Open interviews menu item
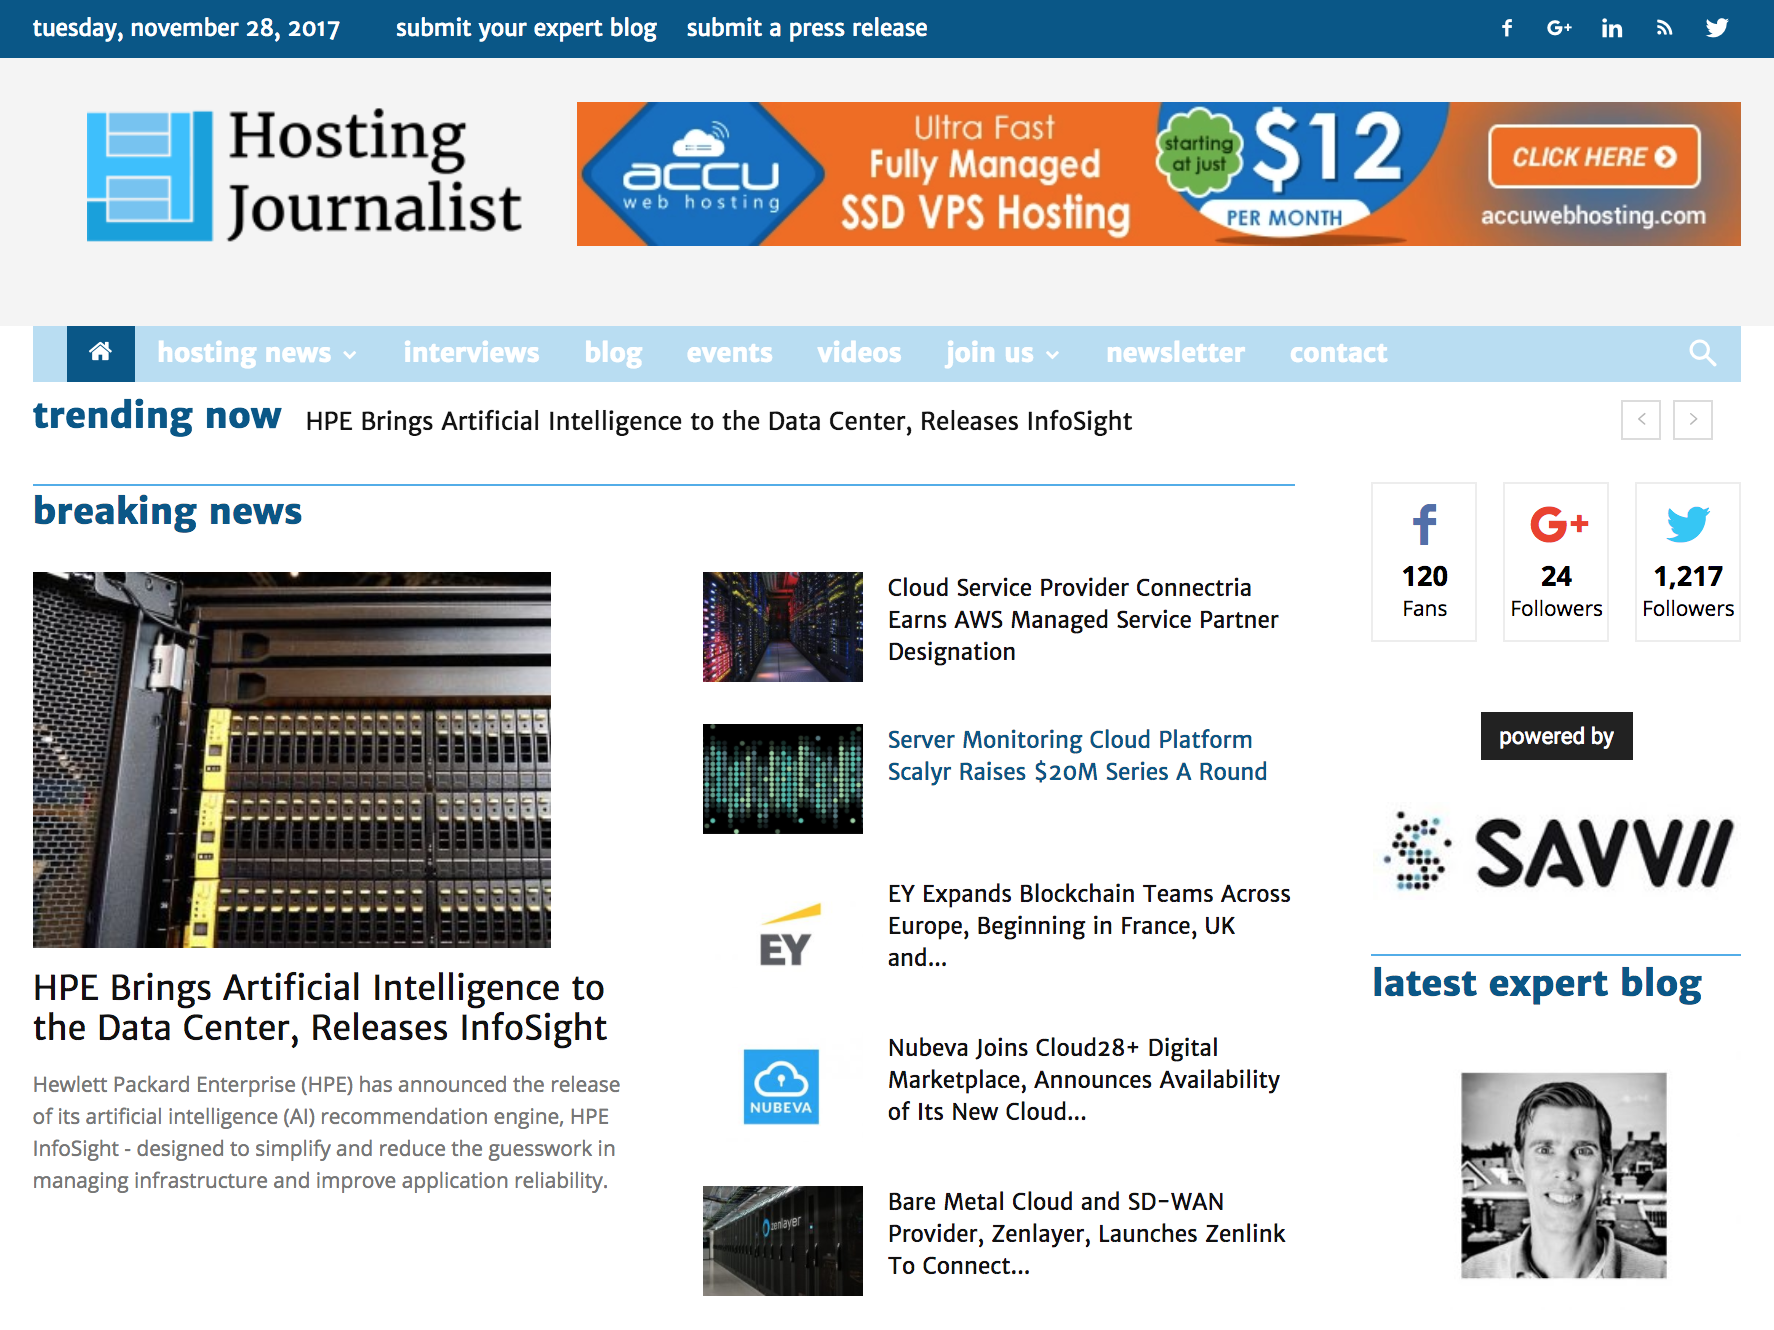 click(x=471, y=353)
